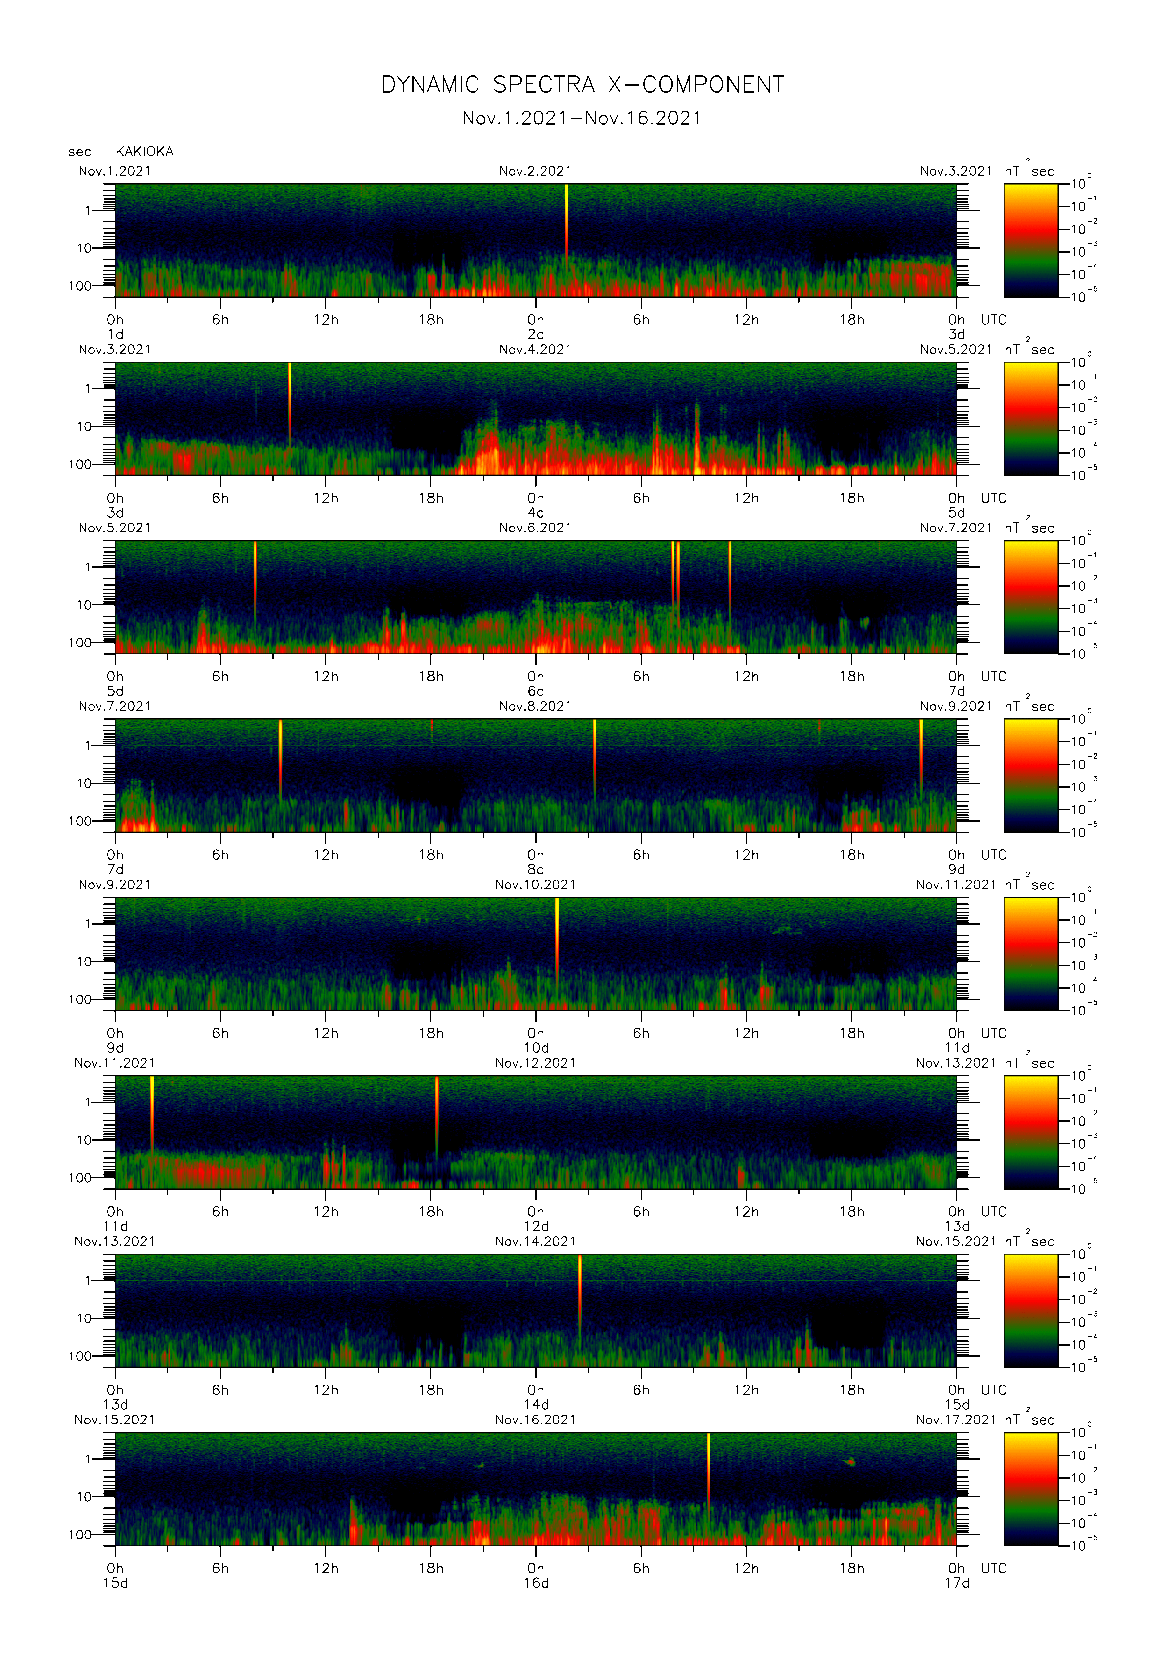Click the 8d day marker label
This screenshot has width=1165, height=1679.
(x=536, y=870)
